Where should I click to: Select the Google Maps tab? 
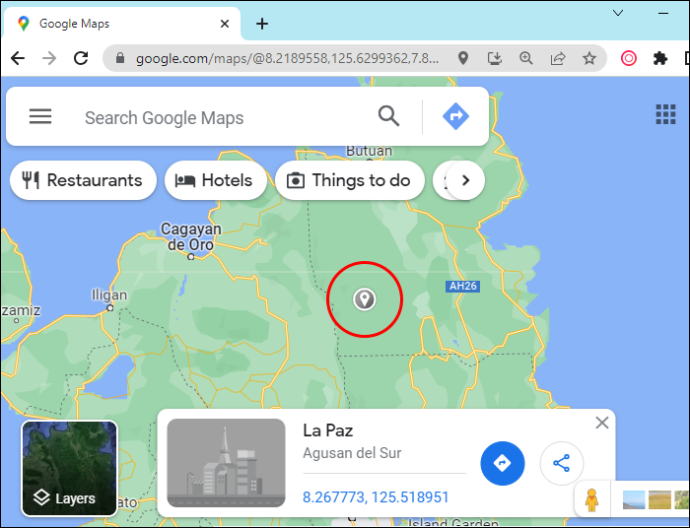122,24
